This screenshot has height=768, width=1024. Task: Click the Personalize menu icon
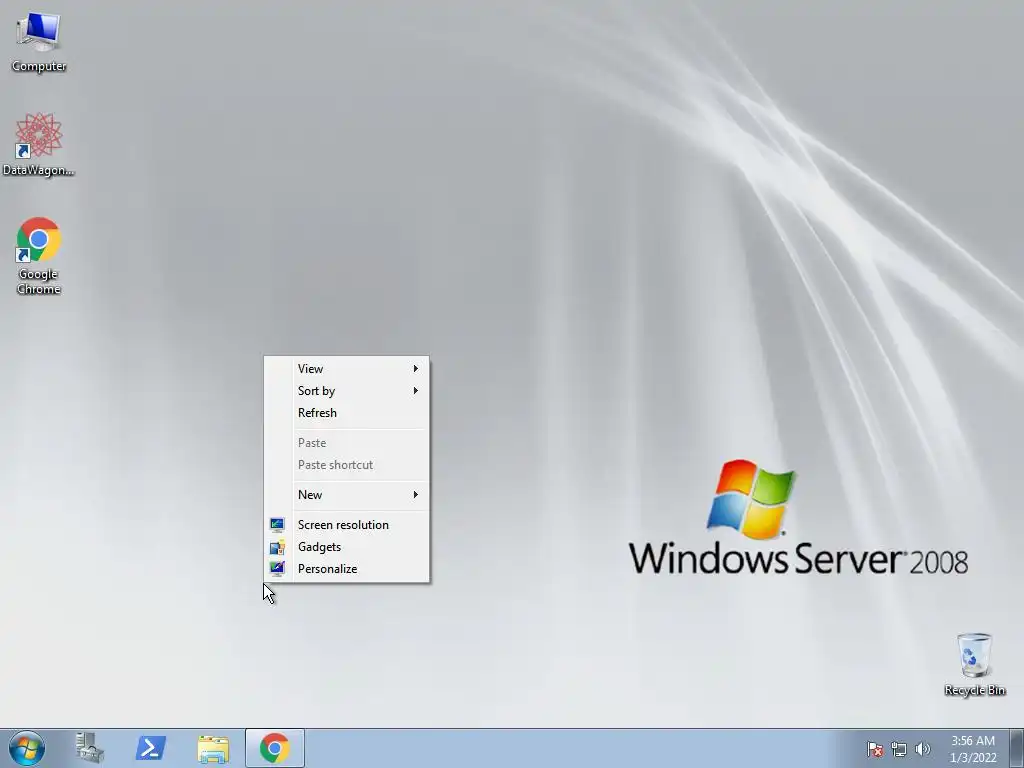pos(277,569)
